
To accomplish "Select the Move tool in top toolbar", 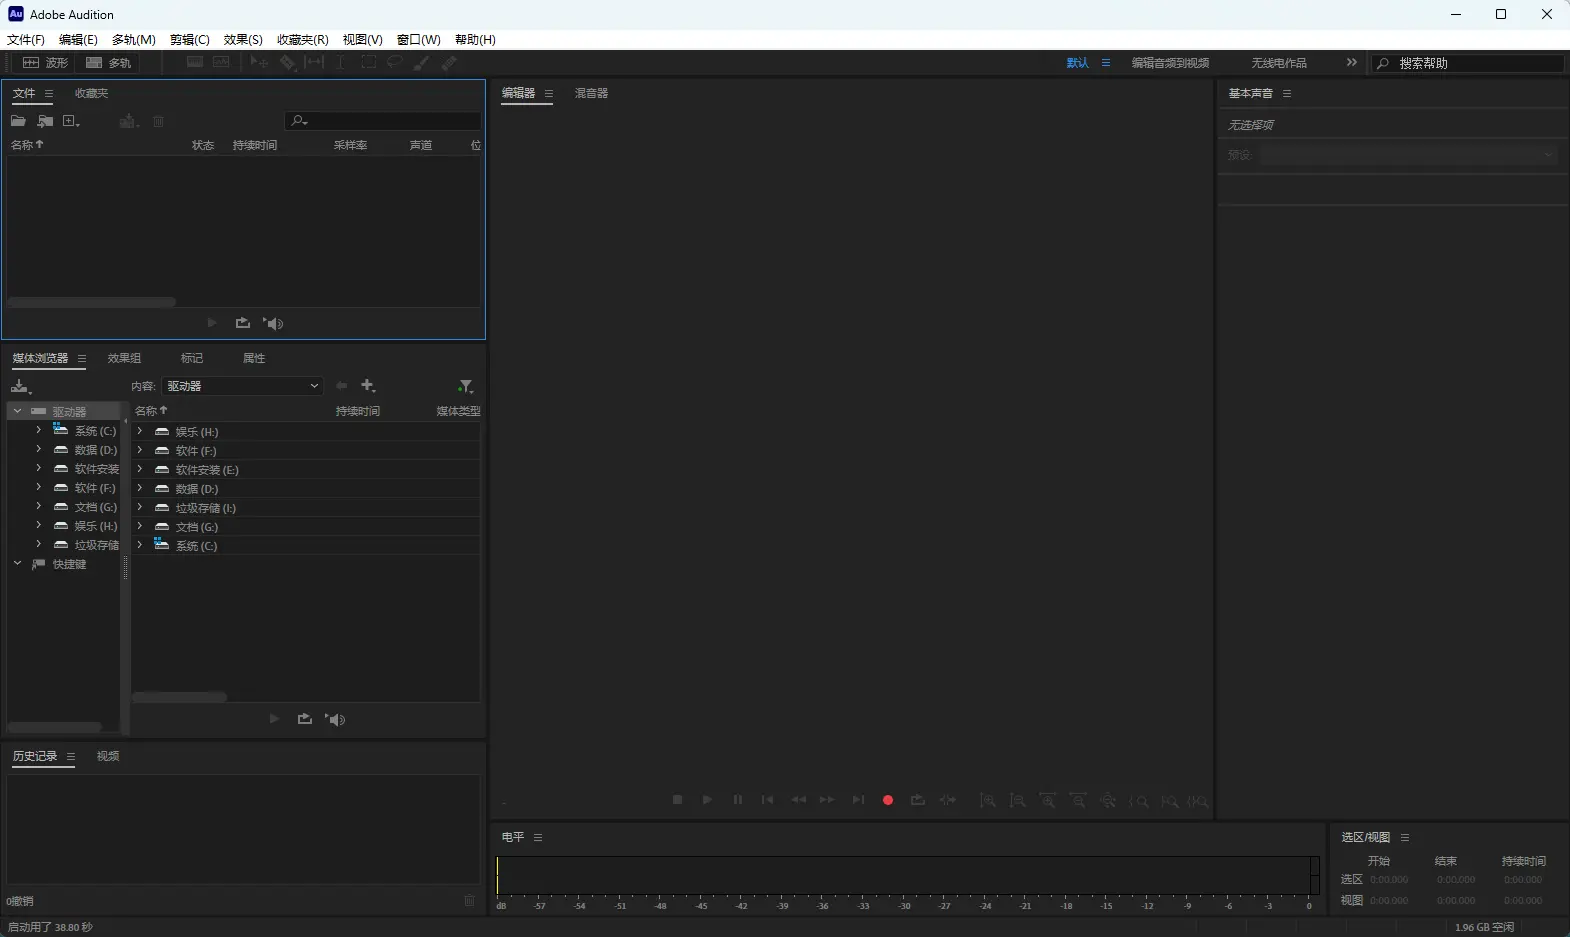I will [x=259, y=62].
